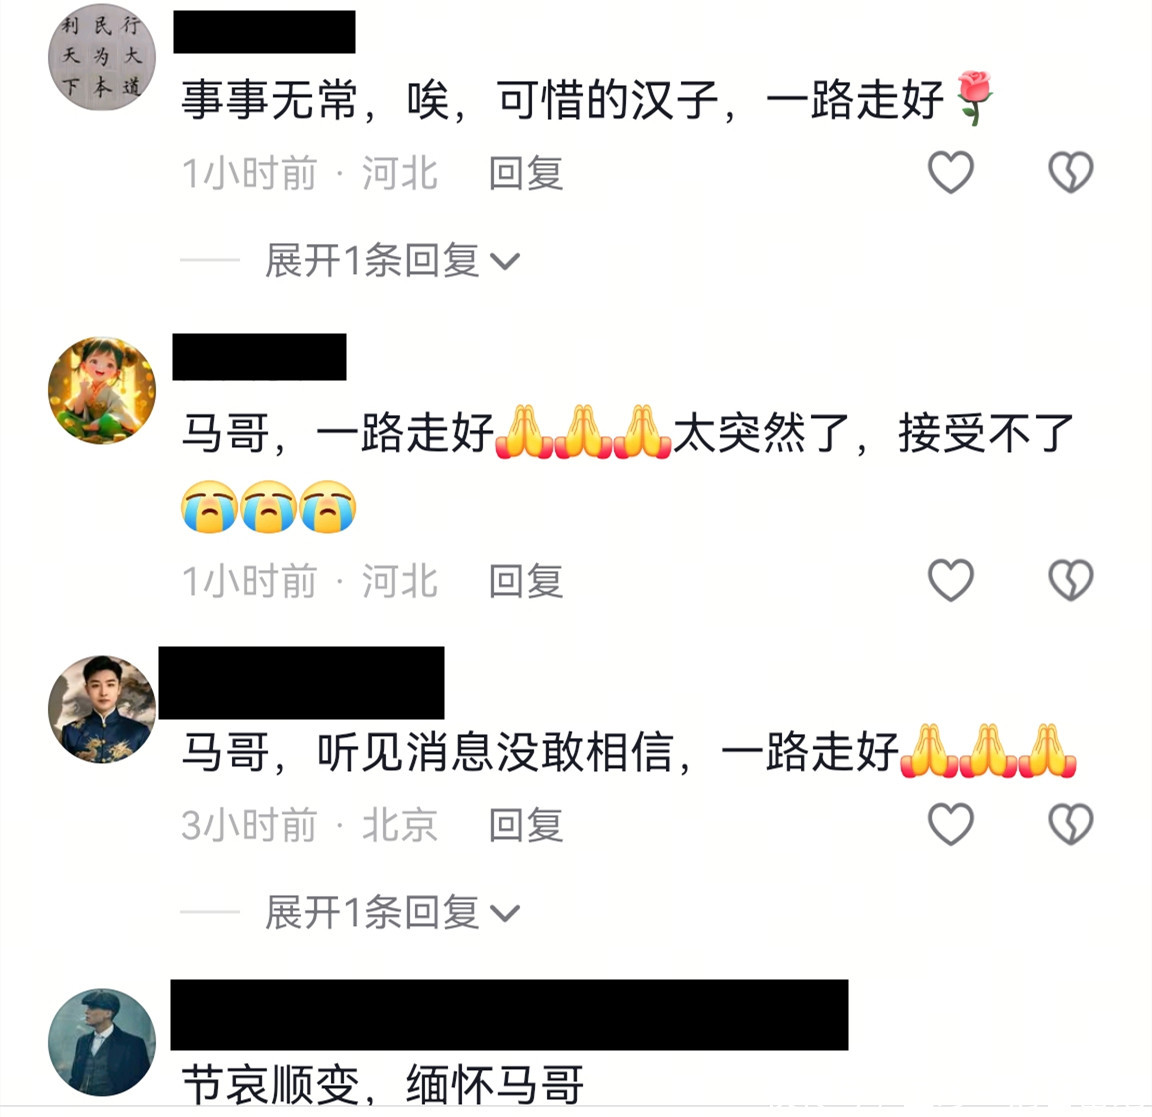
Task: Like the comment '马哥，一路走好 太突然了'
Action: pos(951,580)
